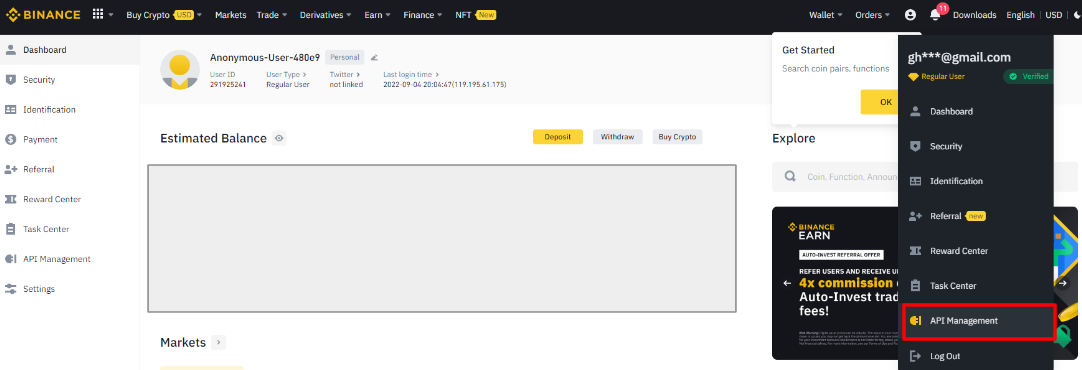Click Log Out icon in account dropdown
This screenshot has height=370, width=1082.
tap(916, 356)
